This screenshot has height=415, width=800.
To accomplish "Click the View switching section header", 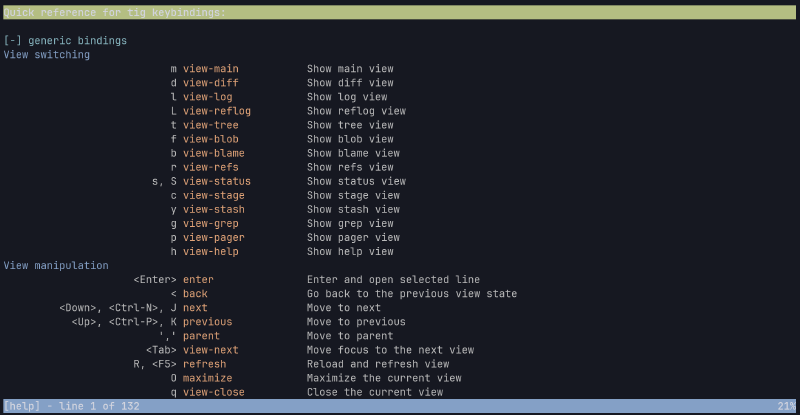I will click(47, 55).
